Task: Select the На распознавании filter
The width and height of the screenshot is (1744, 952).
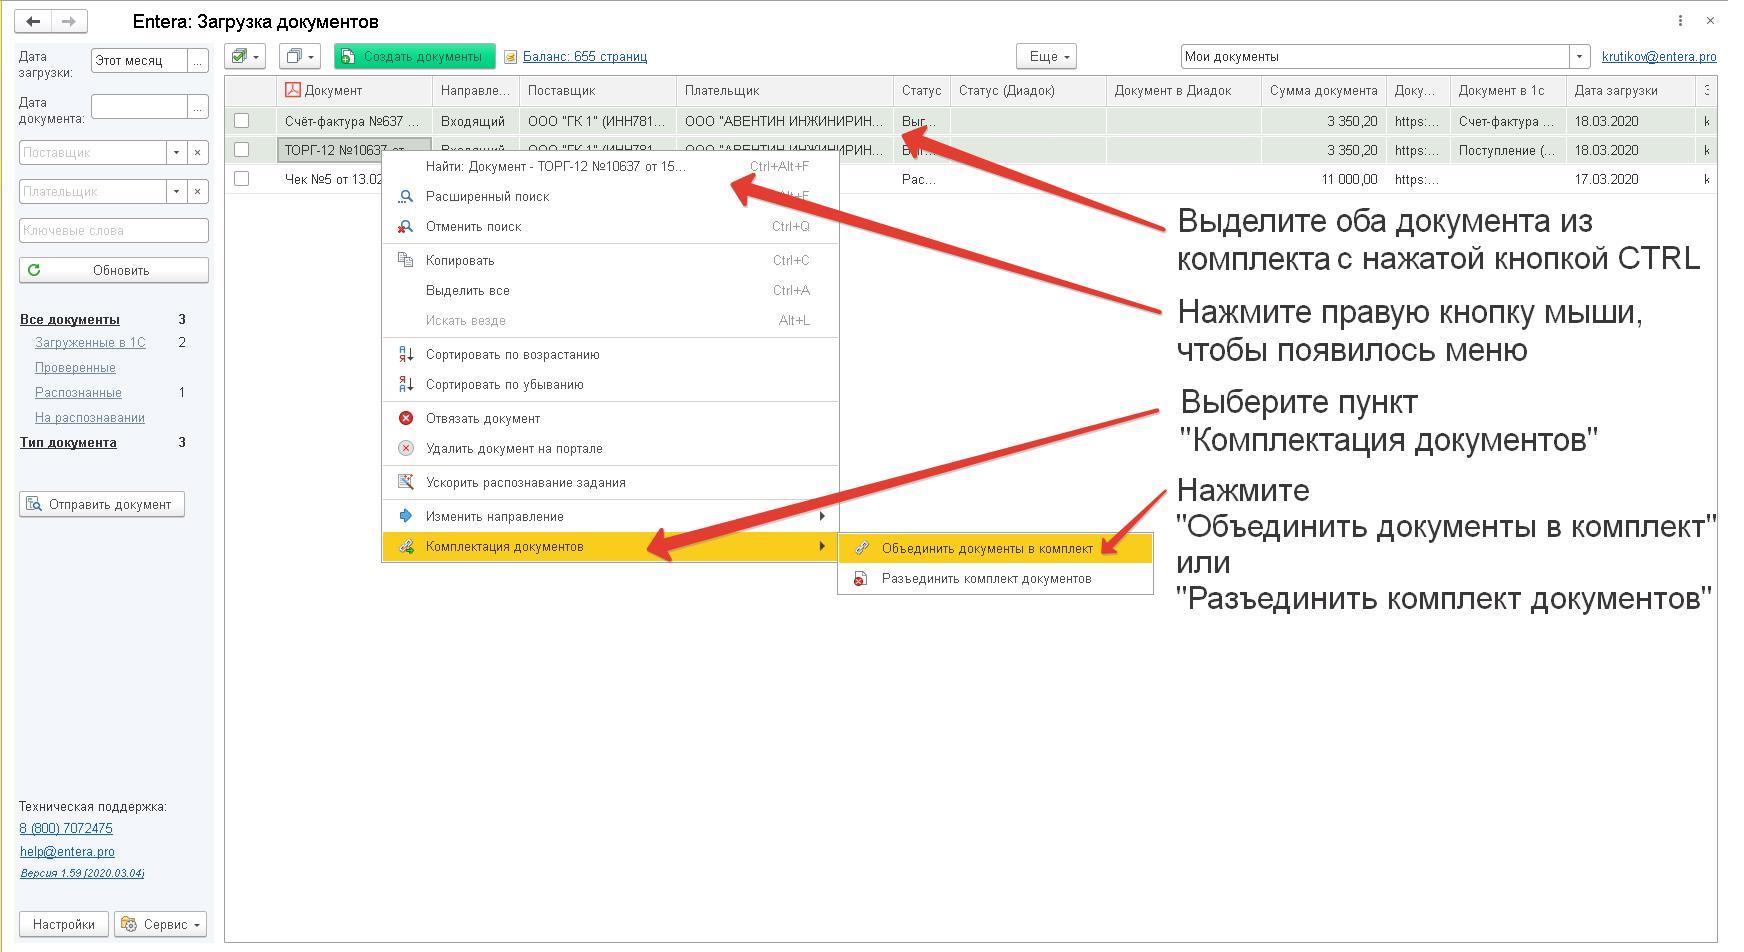Action: [x=90, y=418]
